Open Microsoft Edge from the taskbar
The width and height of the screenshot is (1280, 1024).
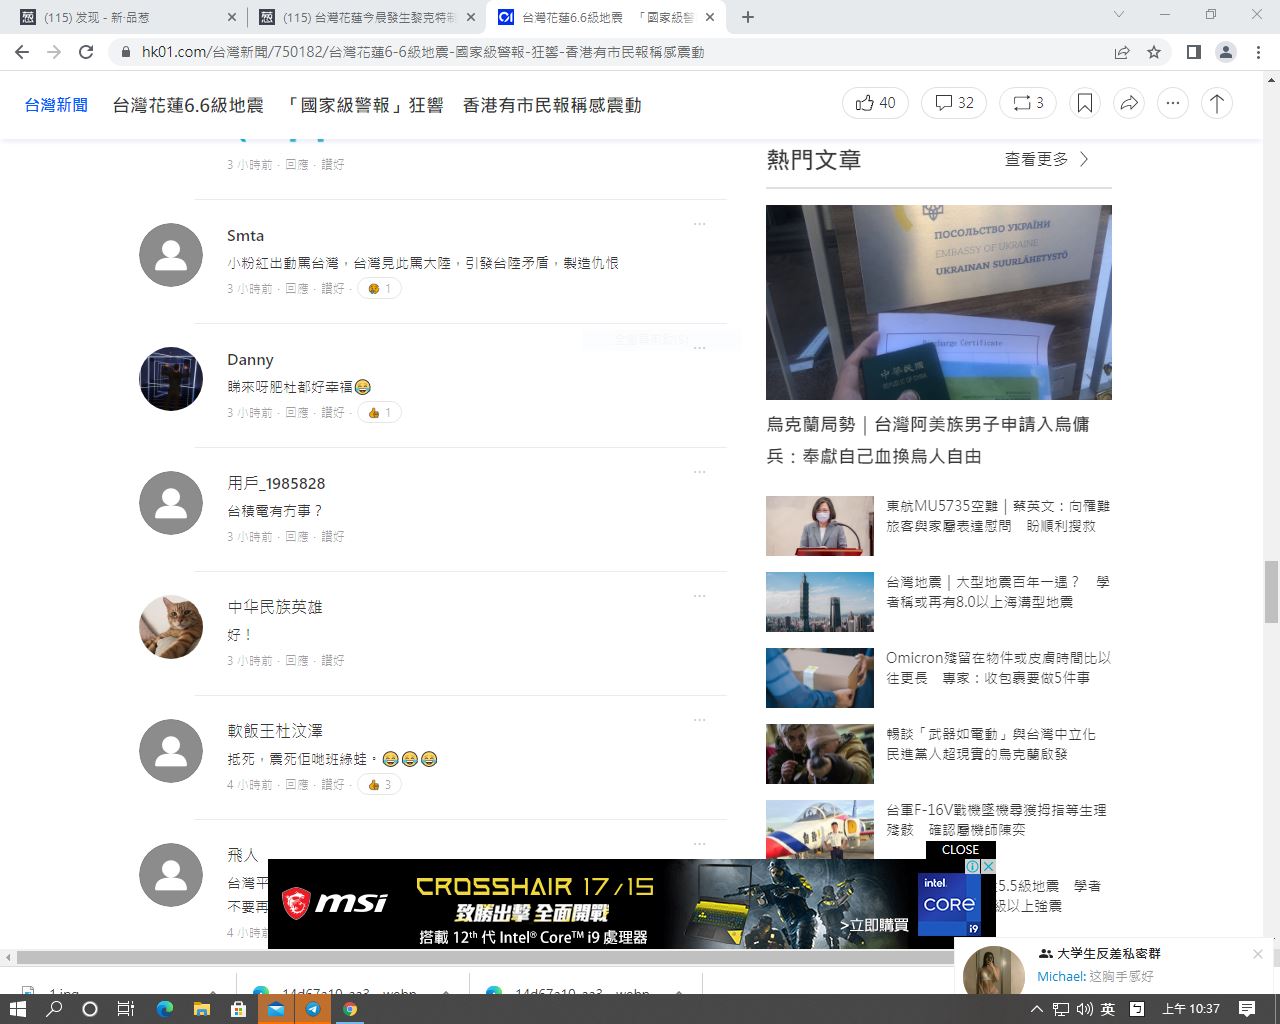coord(164,1009)
